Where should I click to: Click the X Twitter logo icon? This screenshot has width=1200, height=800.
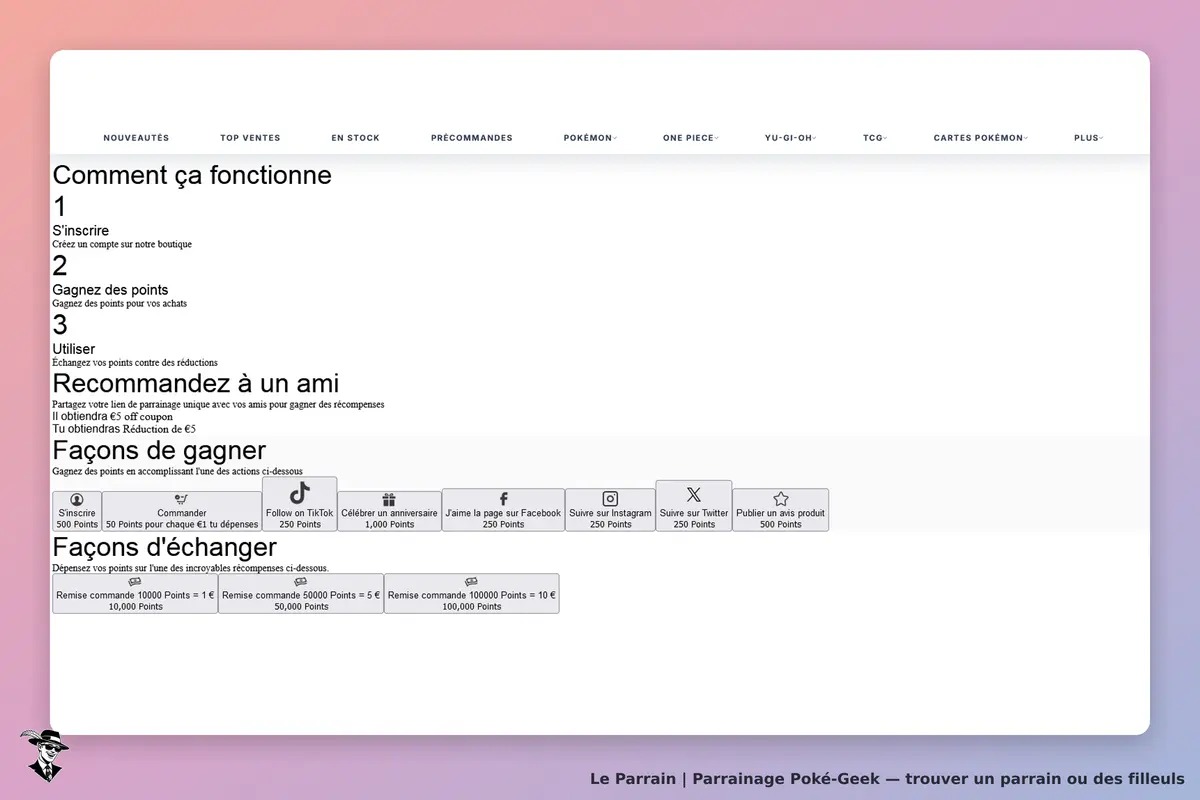click(694, 495)
